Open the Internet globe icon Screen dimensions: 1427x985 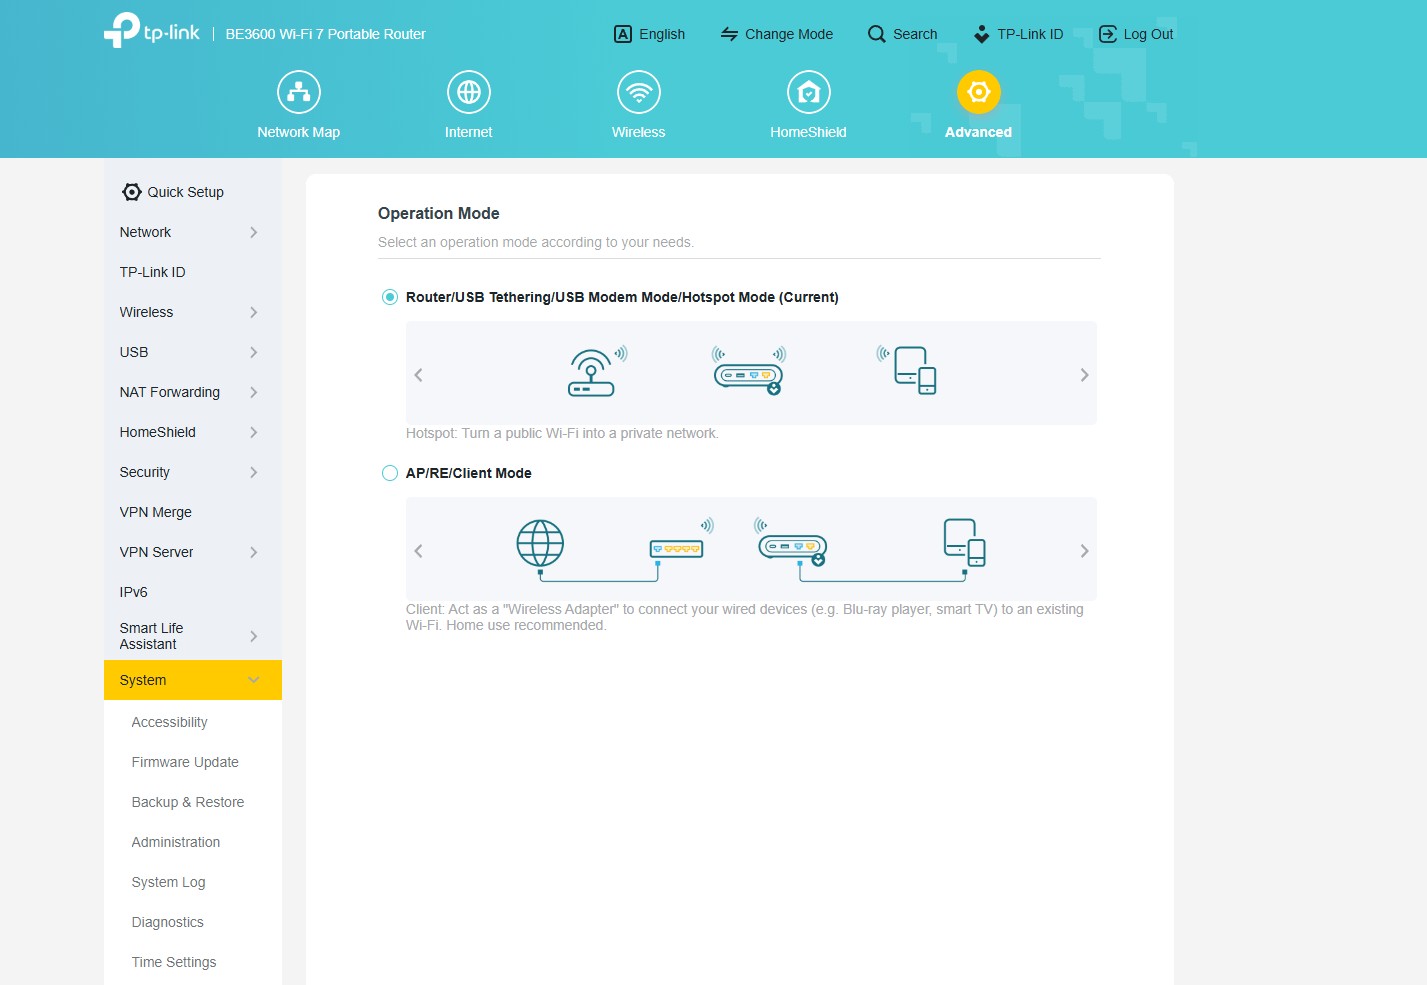469,92
